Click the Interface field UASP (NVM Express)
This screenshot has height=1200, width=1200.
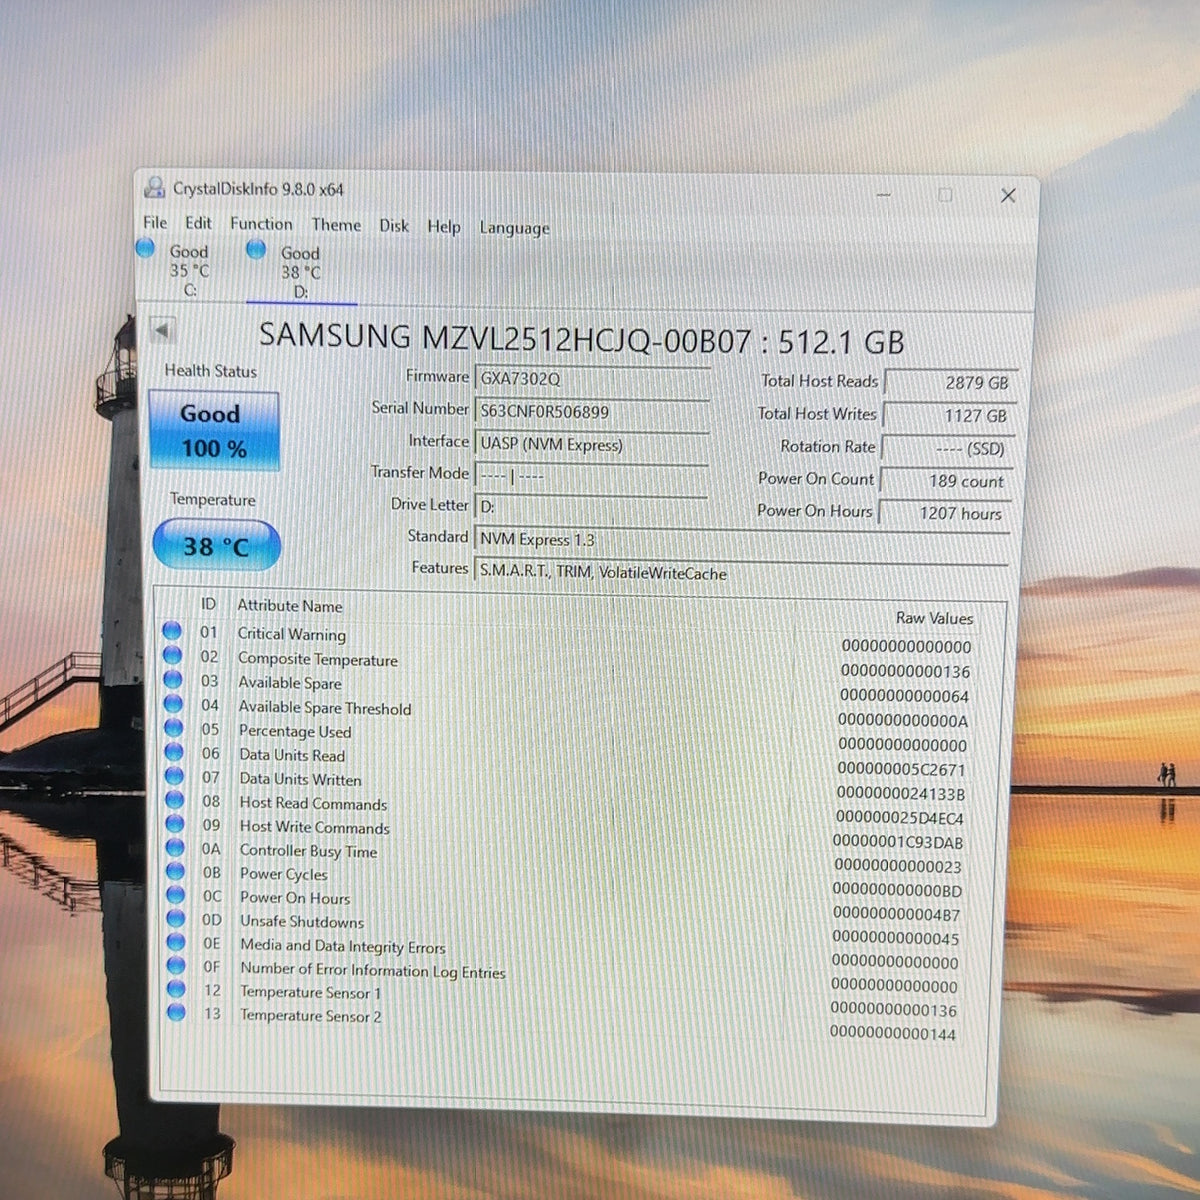coord(592,445)
